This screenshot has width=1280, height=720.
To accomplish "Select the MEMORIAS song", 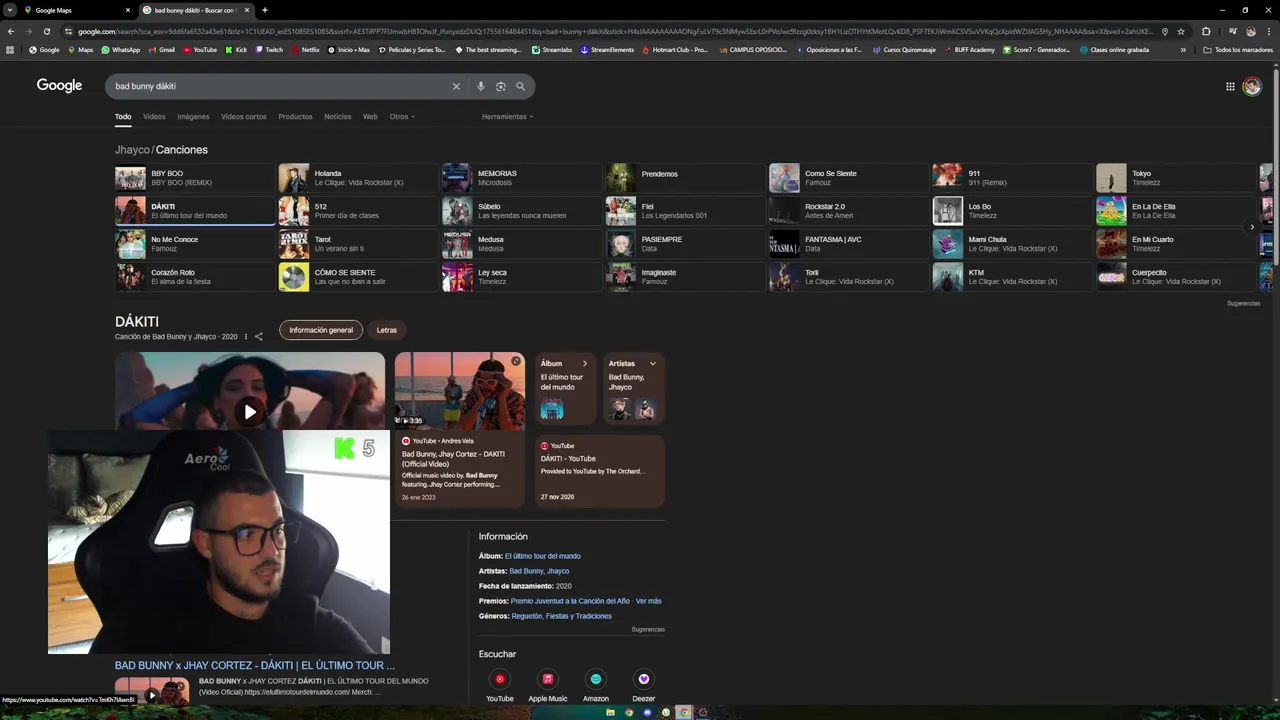I will pos(521,178).
